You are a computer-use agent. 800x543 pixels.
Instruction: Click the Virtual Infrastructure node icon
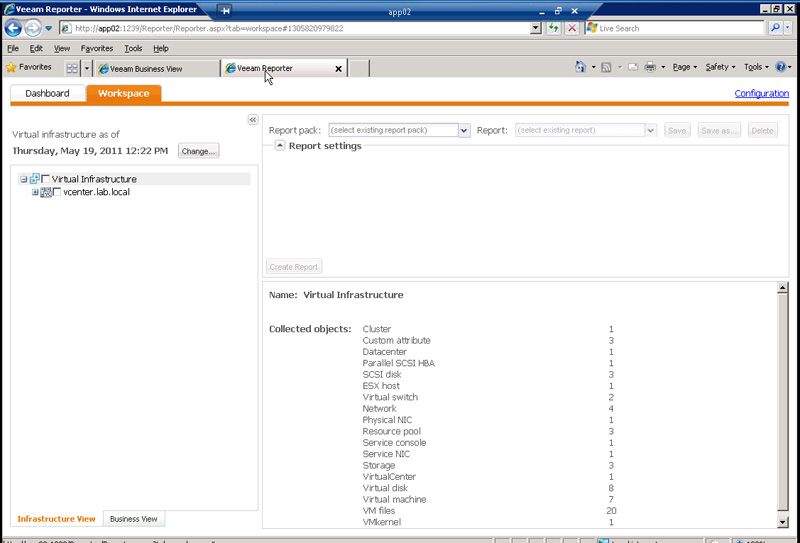pyautogui.click(x=35, y=179)
